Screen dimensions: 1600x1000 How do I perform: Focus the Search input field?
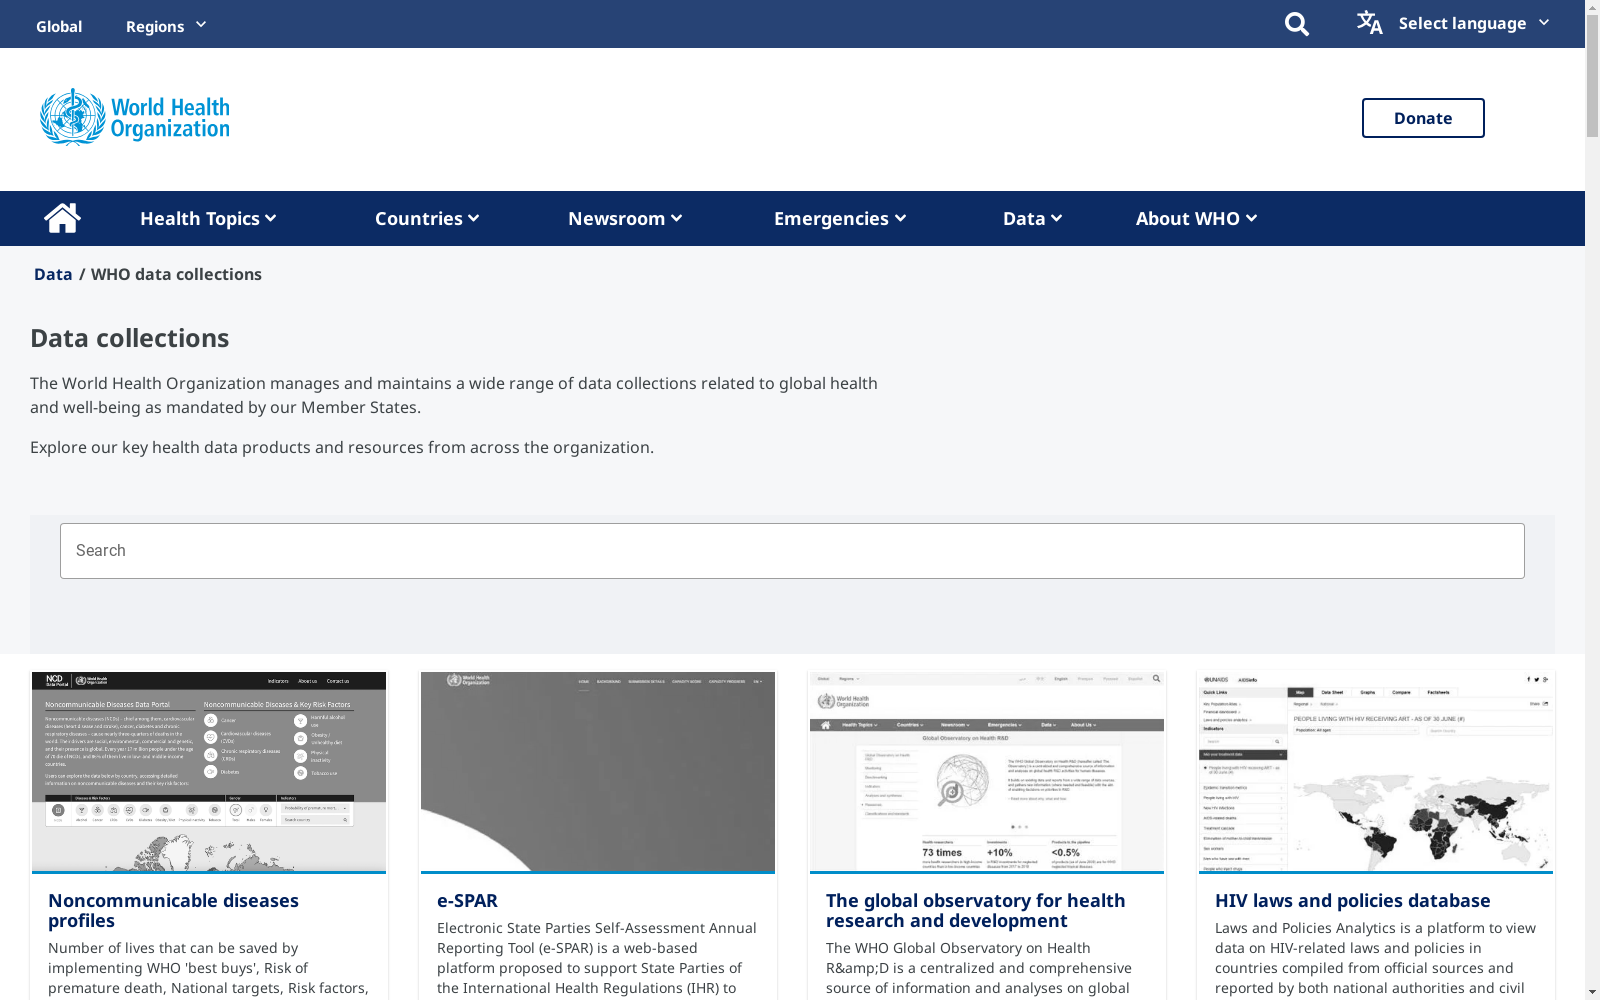pyautogui.click(x=792, y=551)
